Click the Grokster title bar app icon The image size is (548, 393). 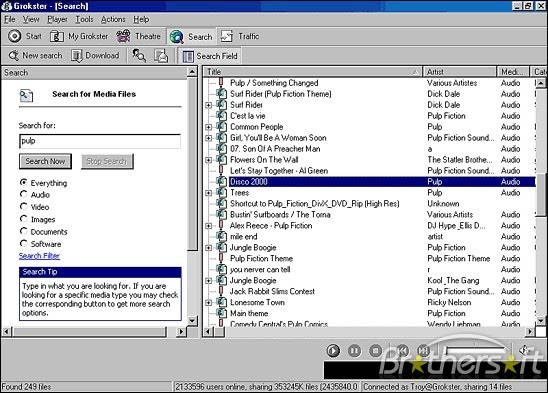coord(6,6)
